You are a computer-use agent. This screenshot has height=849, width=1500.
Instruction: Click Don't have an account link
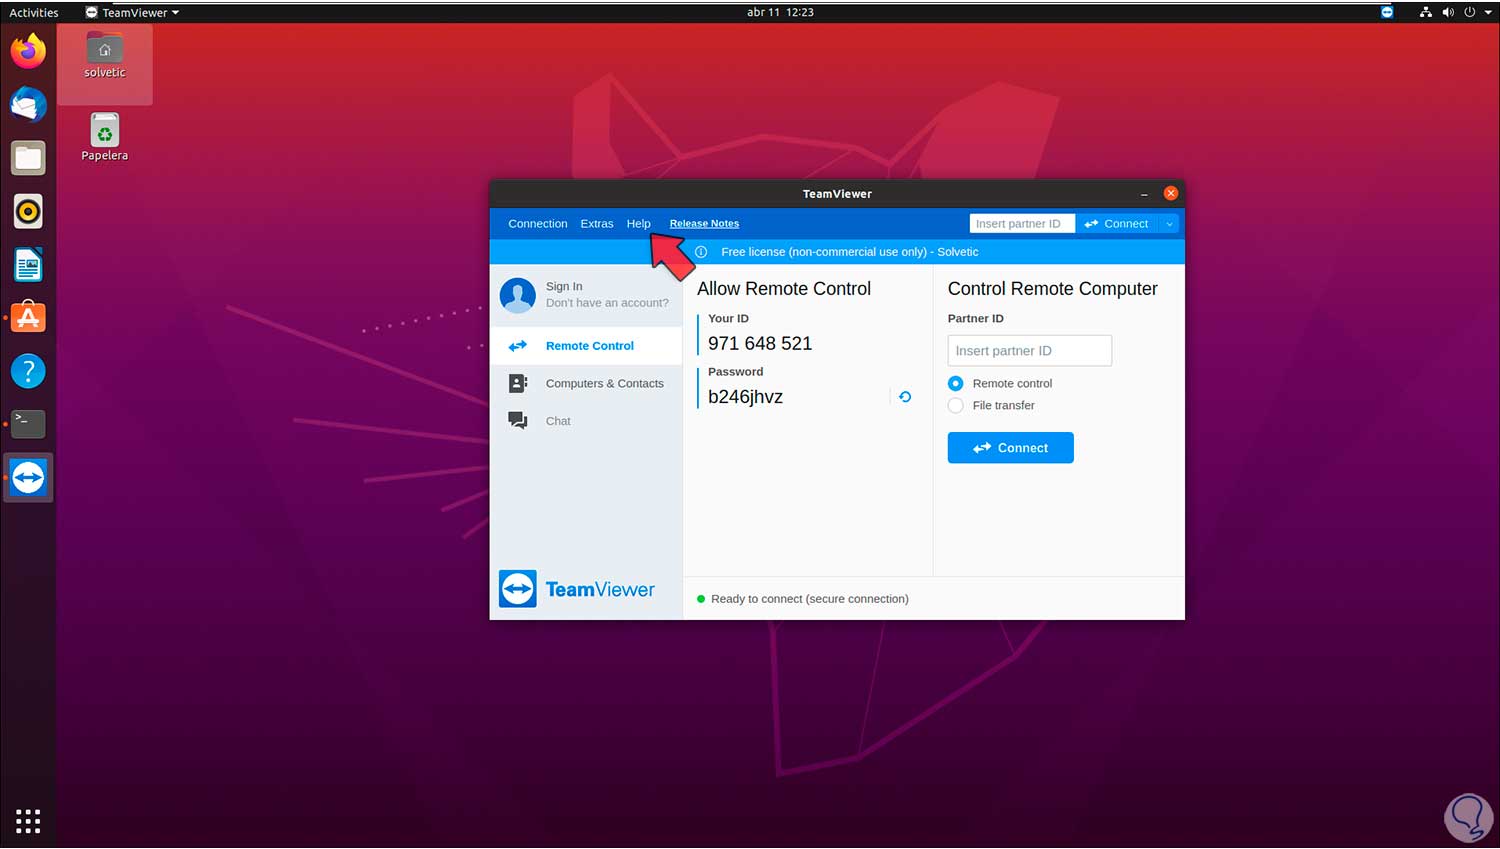(x=607, y=303)
